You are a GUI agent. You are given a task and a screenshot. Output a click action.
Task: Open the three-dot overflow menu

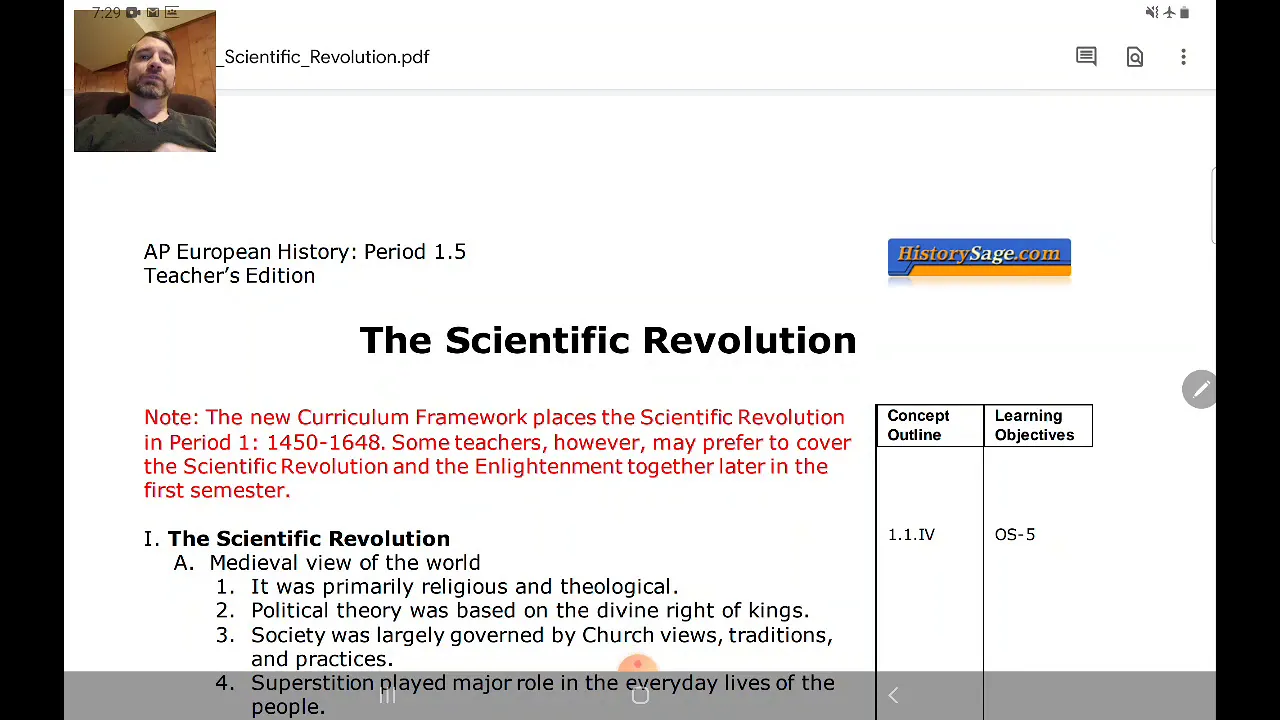pos(1183,57)
